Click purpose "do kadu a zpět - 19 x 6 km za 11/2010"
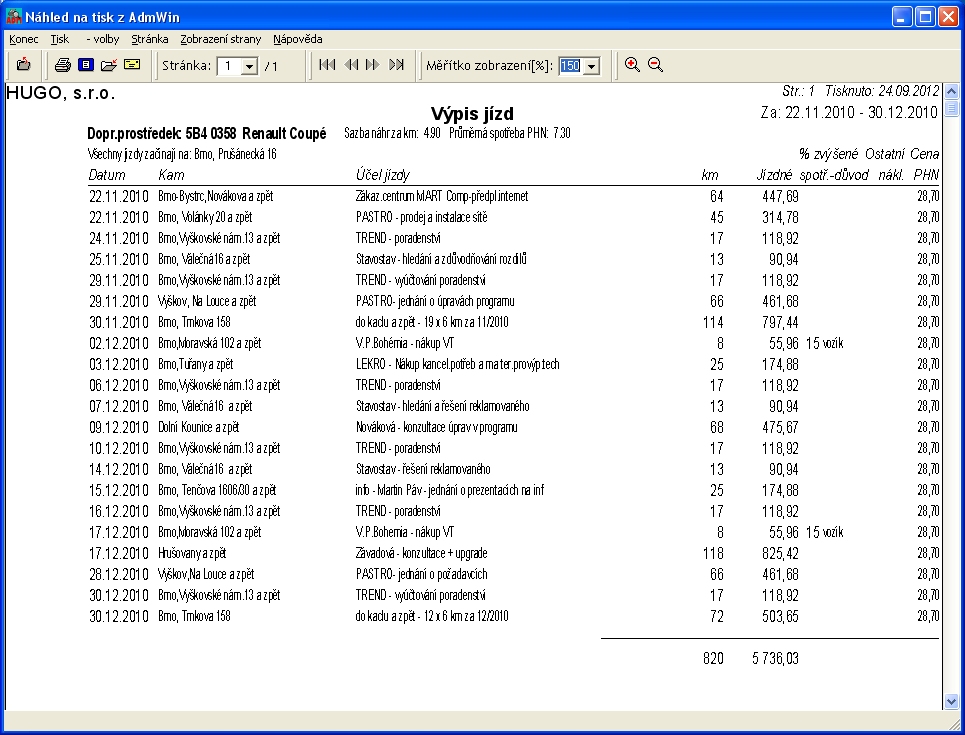The width and height of the screenshot is (965, 735). 432,323
